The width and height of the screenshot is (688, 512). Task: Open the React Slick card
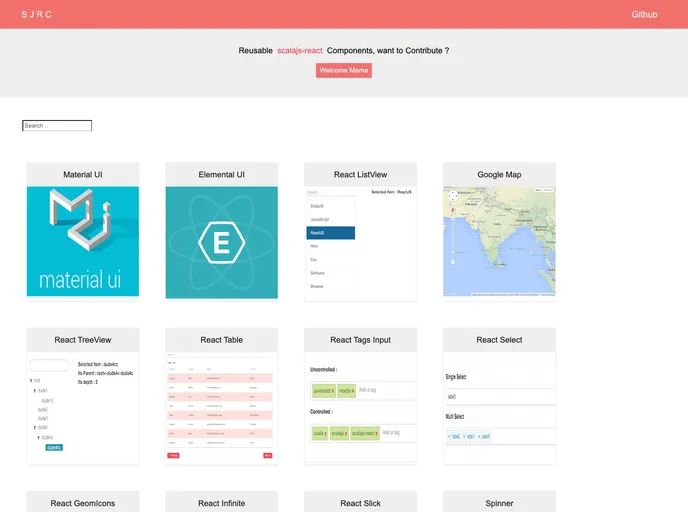coord(360,502)
